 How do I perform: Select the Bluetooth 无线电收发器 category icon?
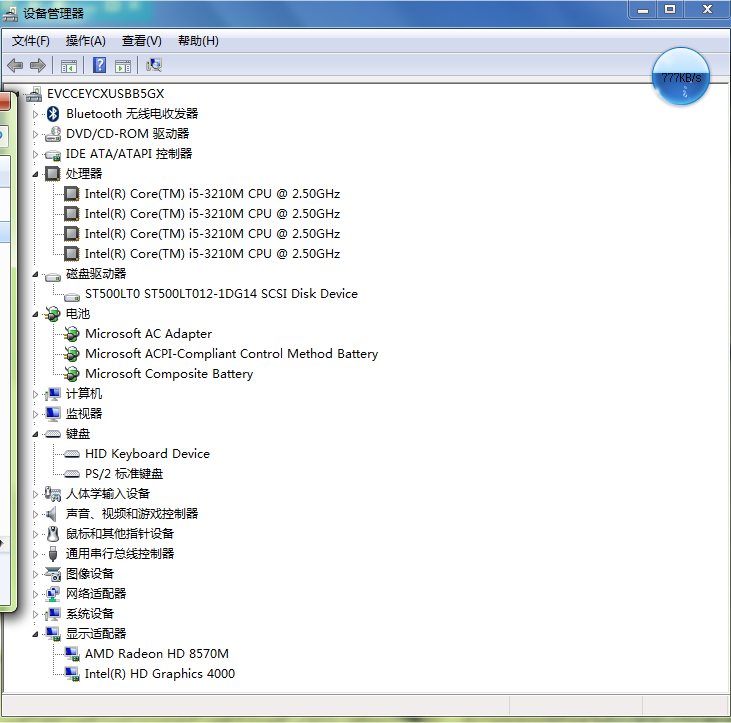[x=53, y=114]
